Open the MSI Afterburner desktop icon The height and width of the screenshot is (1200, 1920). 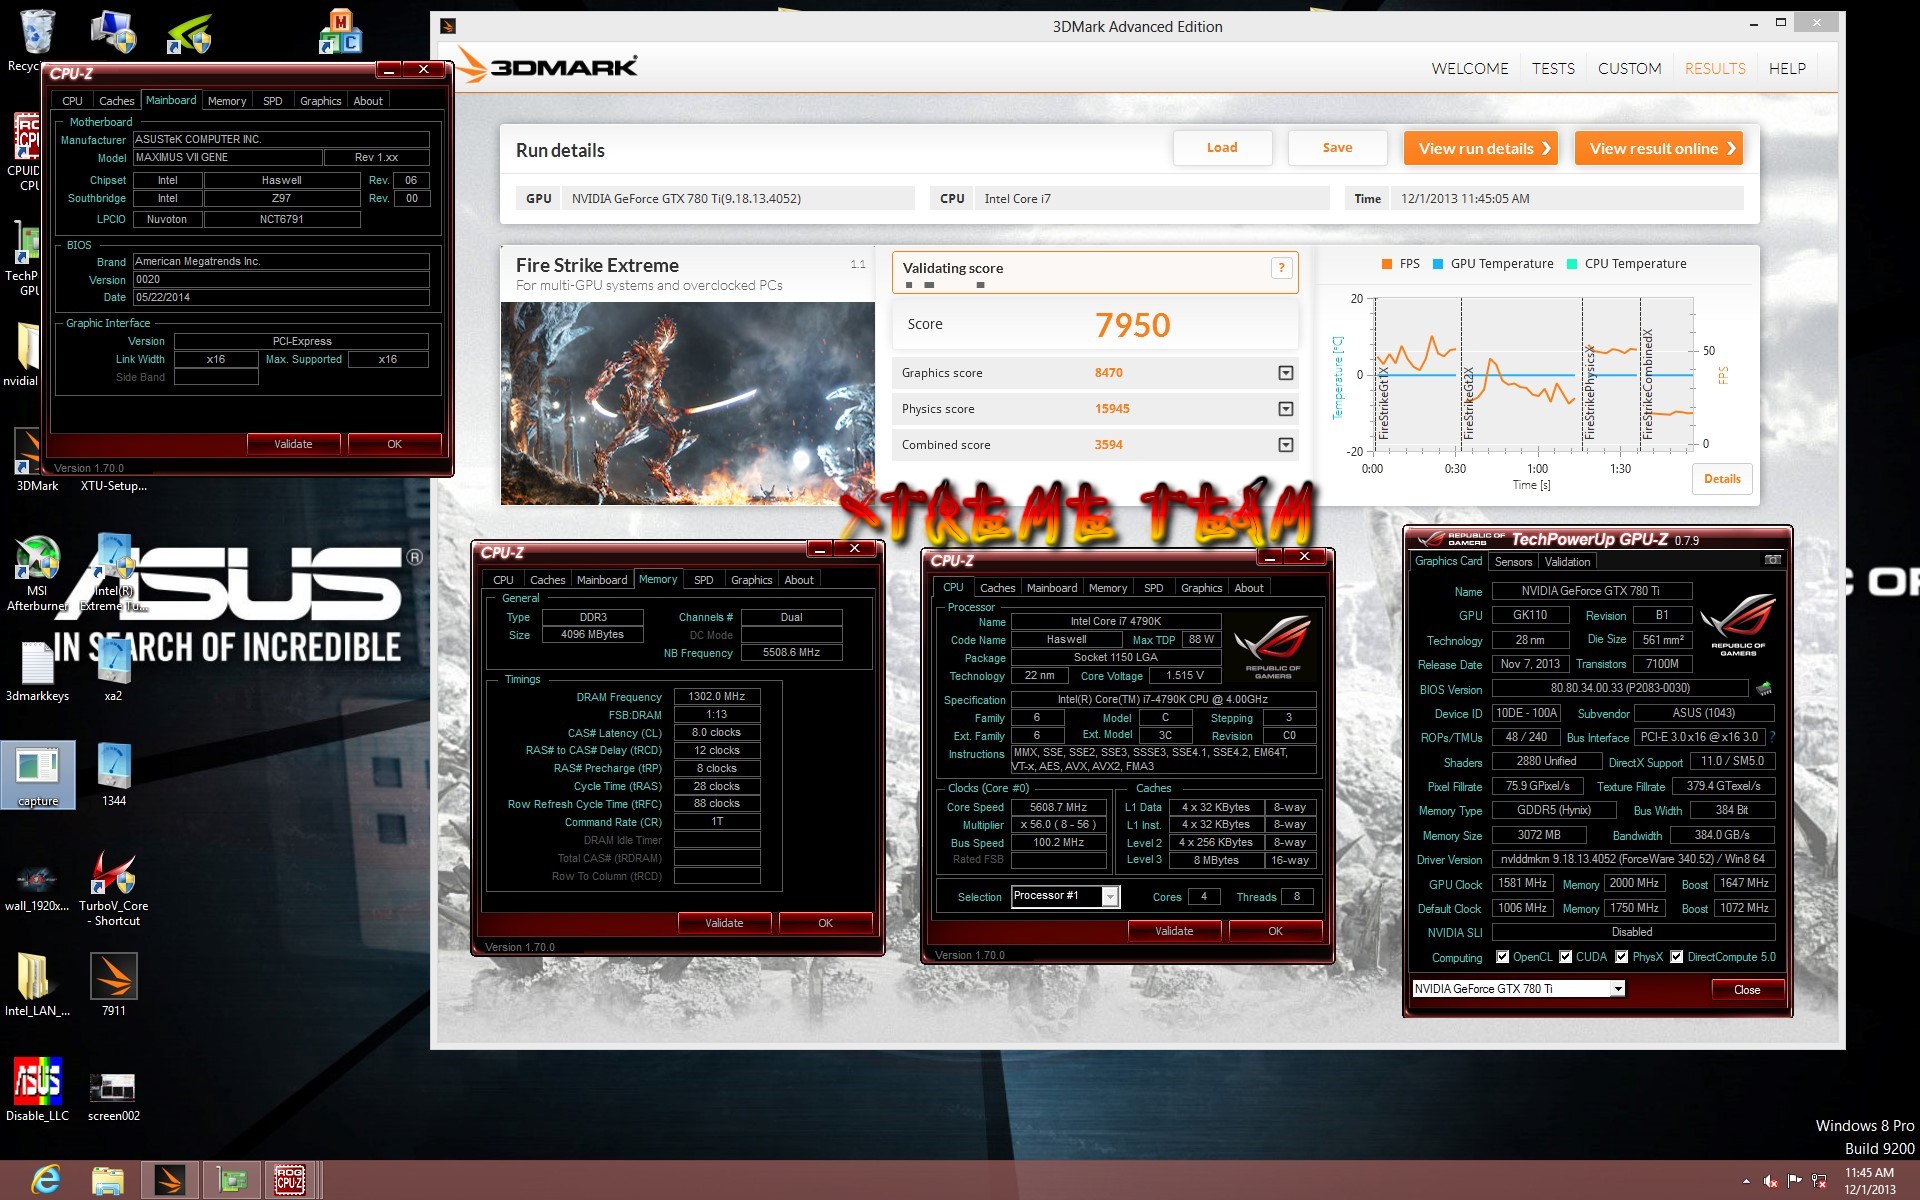(x=37, y=573)
